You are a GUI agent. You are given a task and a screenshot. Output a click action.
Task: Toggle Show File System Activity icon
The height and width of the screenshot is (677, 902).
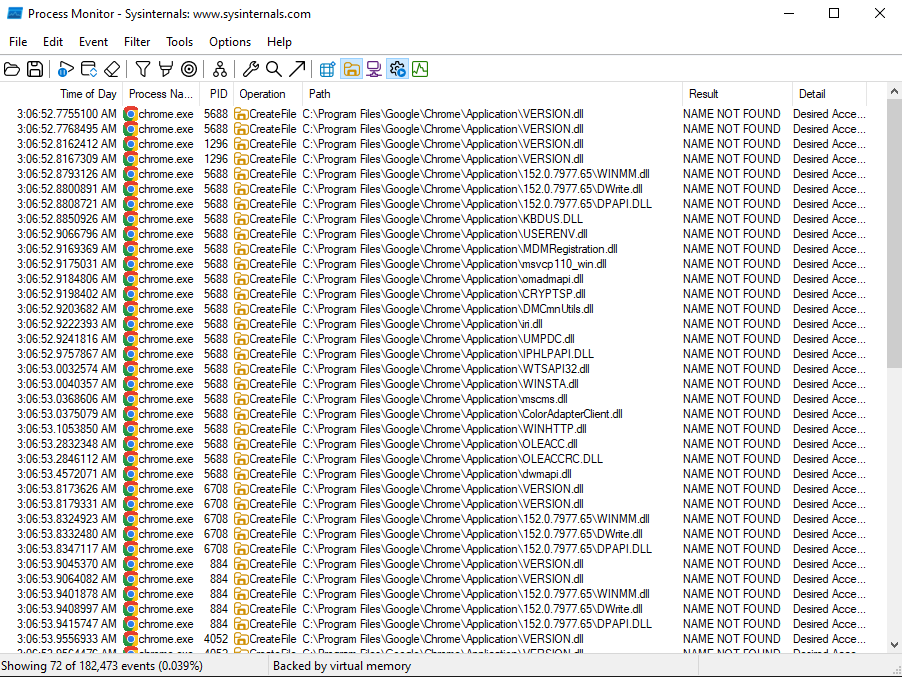pos(351,70)
